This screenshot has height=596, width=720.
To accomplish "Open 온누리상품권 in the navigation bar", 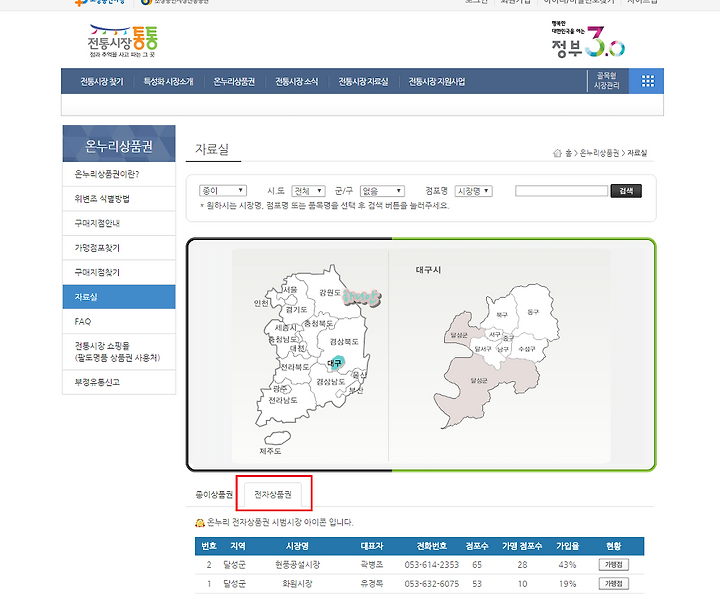I will tap(234, 82).
